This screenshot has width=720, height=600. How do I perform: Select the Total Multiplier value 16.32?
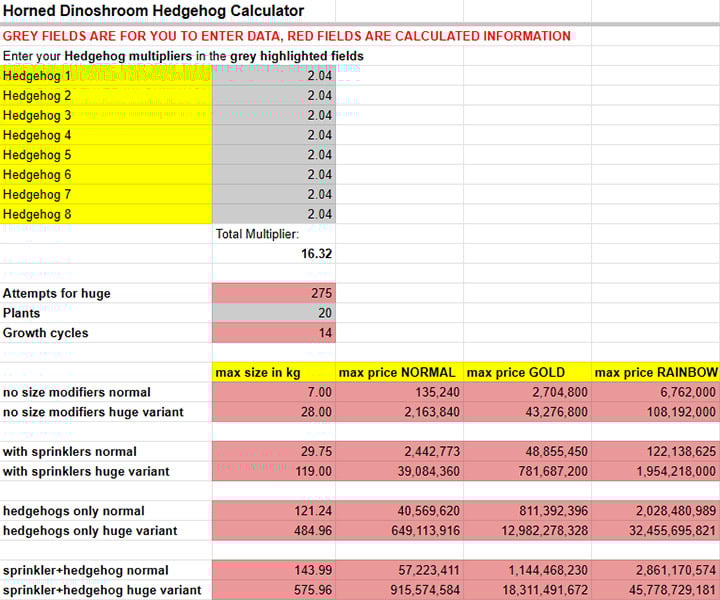(274, 253)
